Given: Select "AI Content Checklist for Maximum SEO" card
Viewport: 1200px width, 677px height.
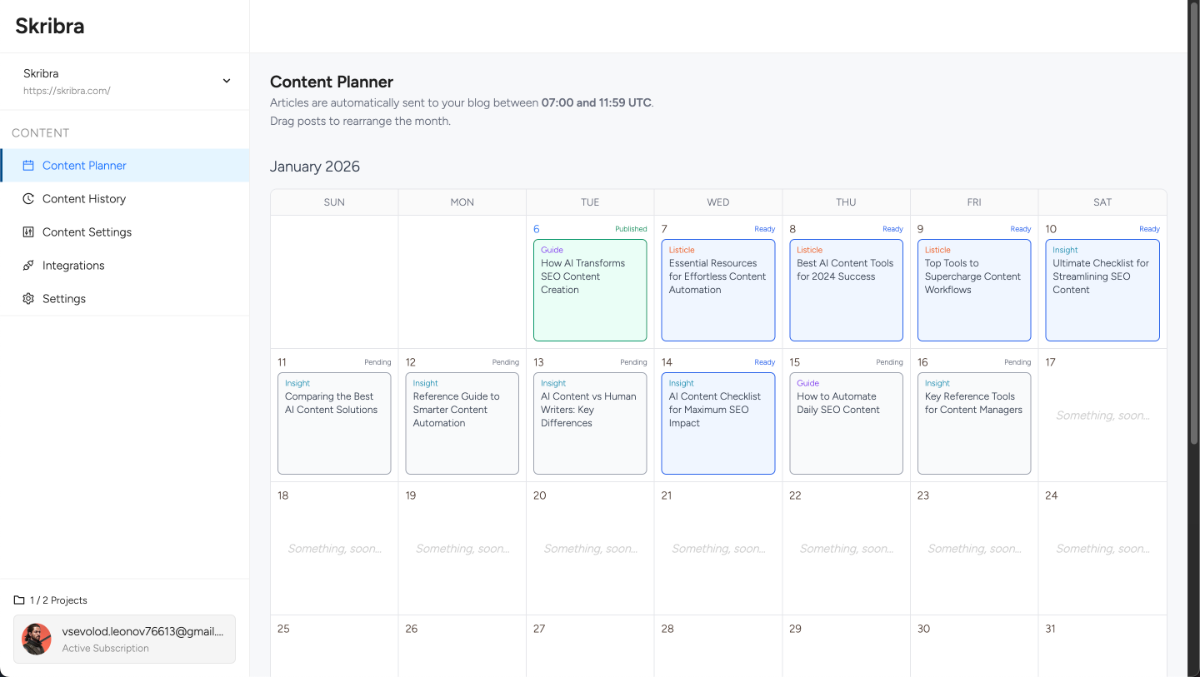Looking at the screenshot, I should point(718,423).
